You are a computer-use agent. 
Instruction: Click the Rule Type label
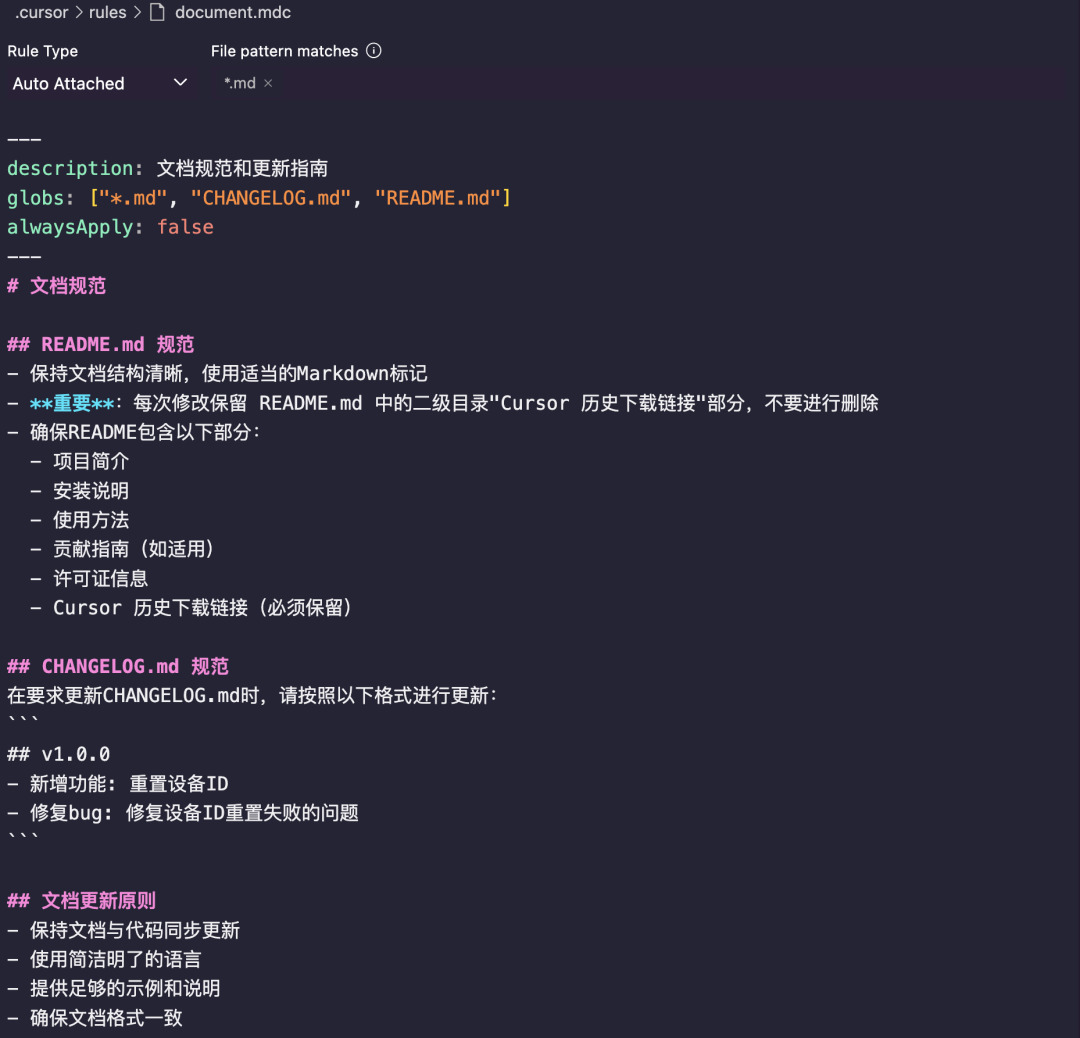[43, 51]
